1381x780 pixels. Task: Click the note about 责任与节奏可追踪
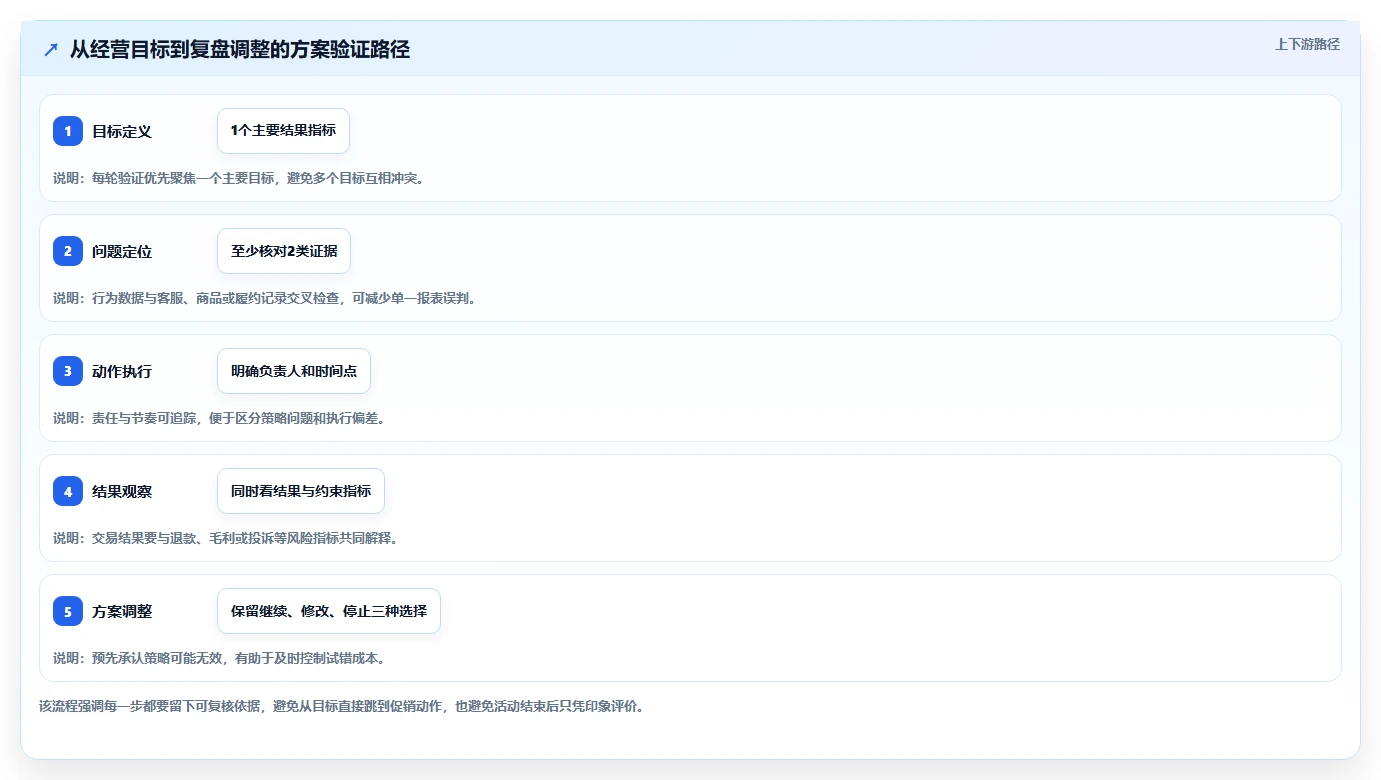coord(219,418)
